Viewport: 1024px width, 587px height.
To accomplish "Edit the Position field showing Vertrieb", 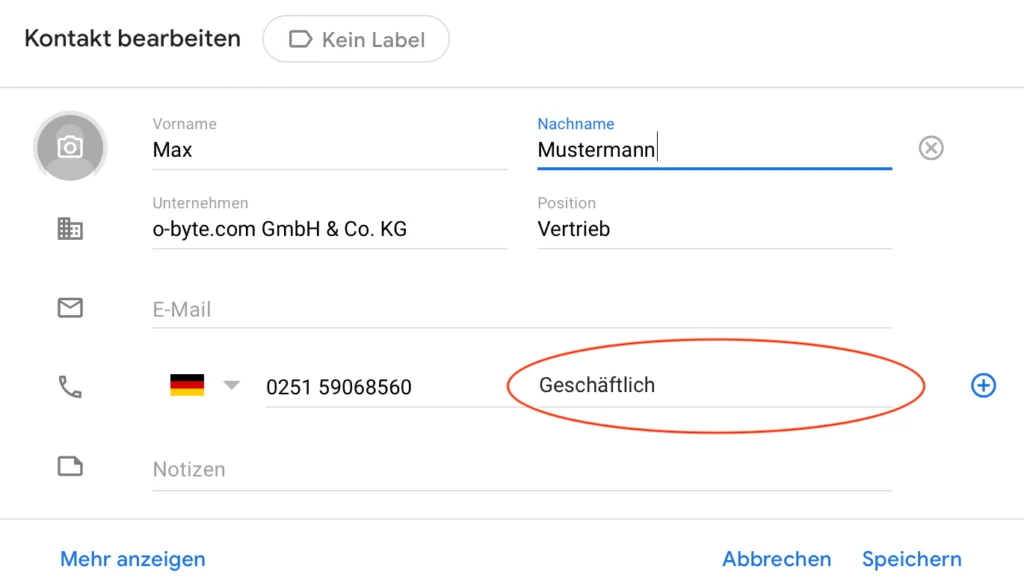I will click(x=712, y=229).
